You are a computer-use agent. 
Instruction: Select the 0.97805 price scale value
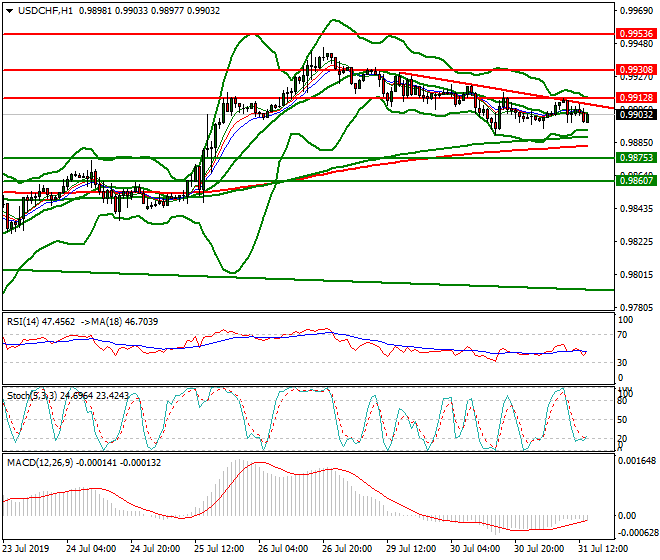[636, 308]
